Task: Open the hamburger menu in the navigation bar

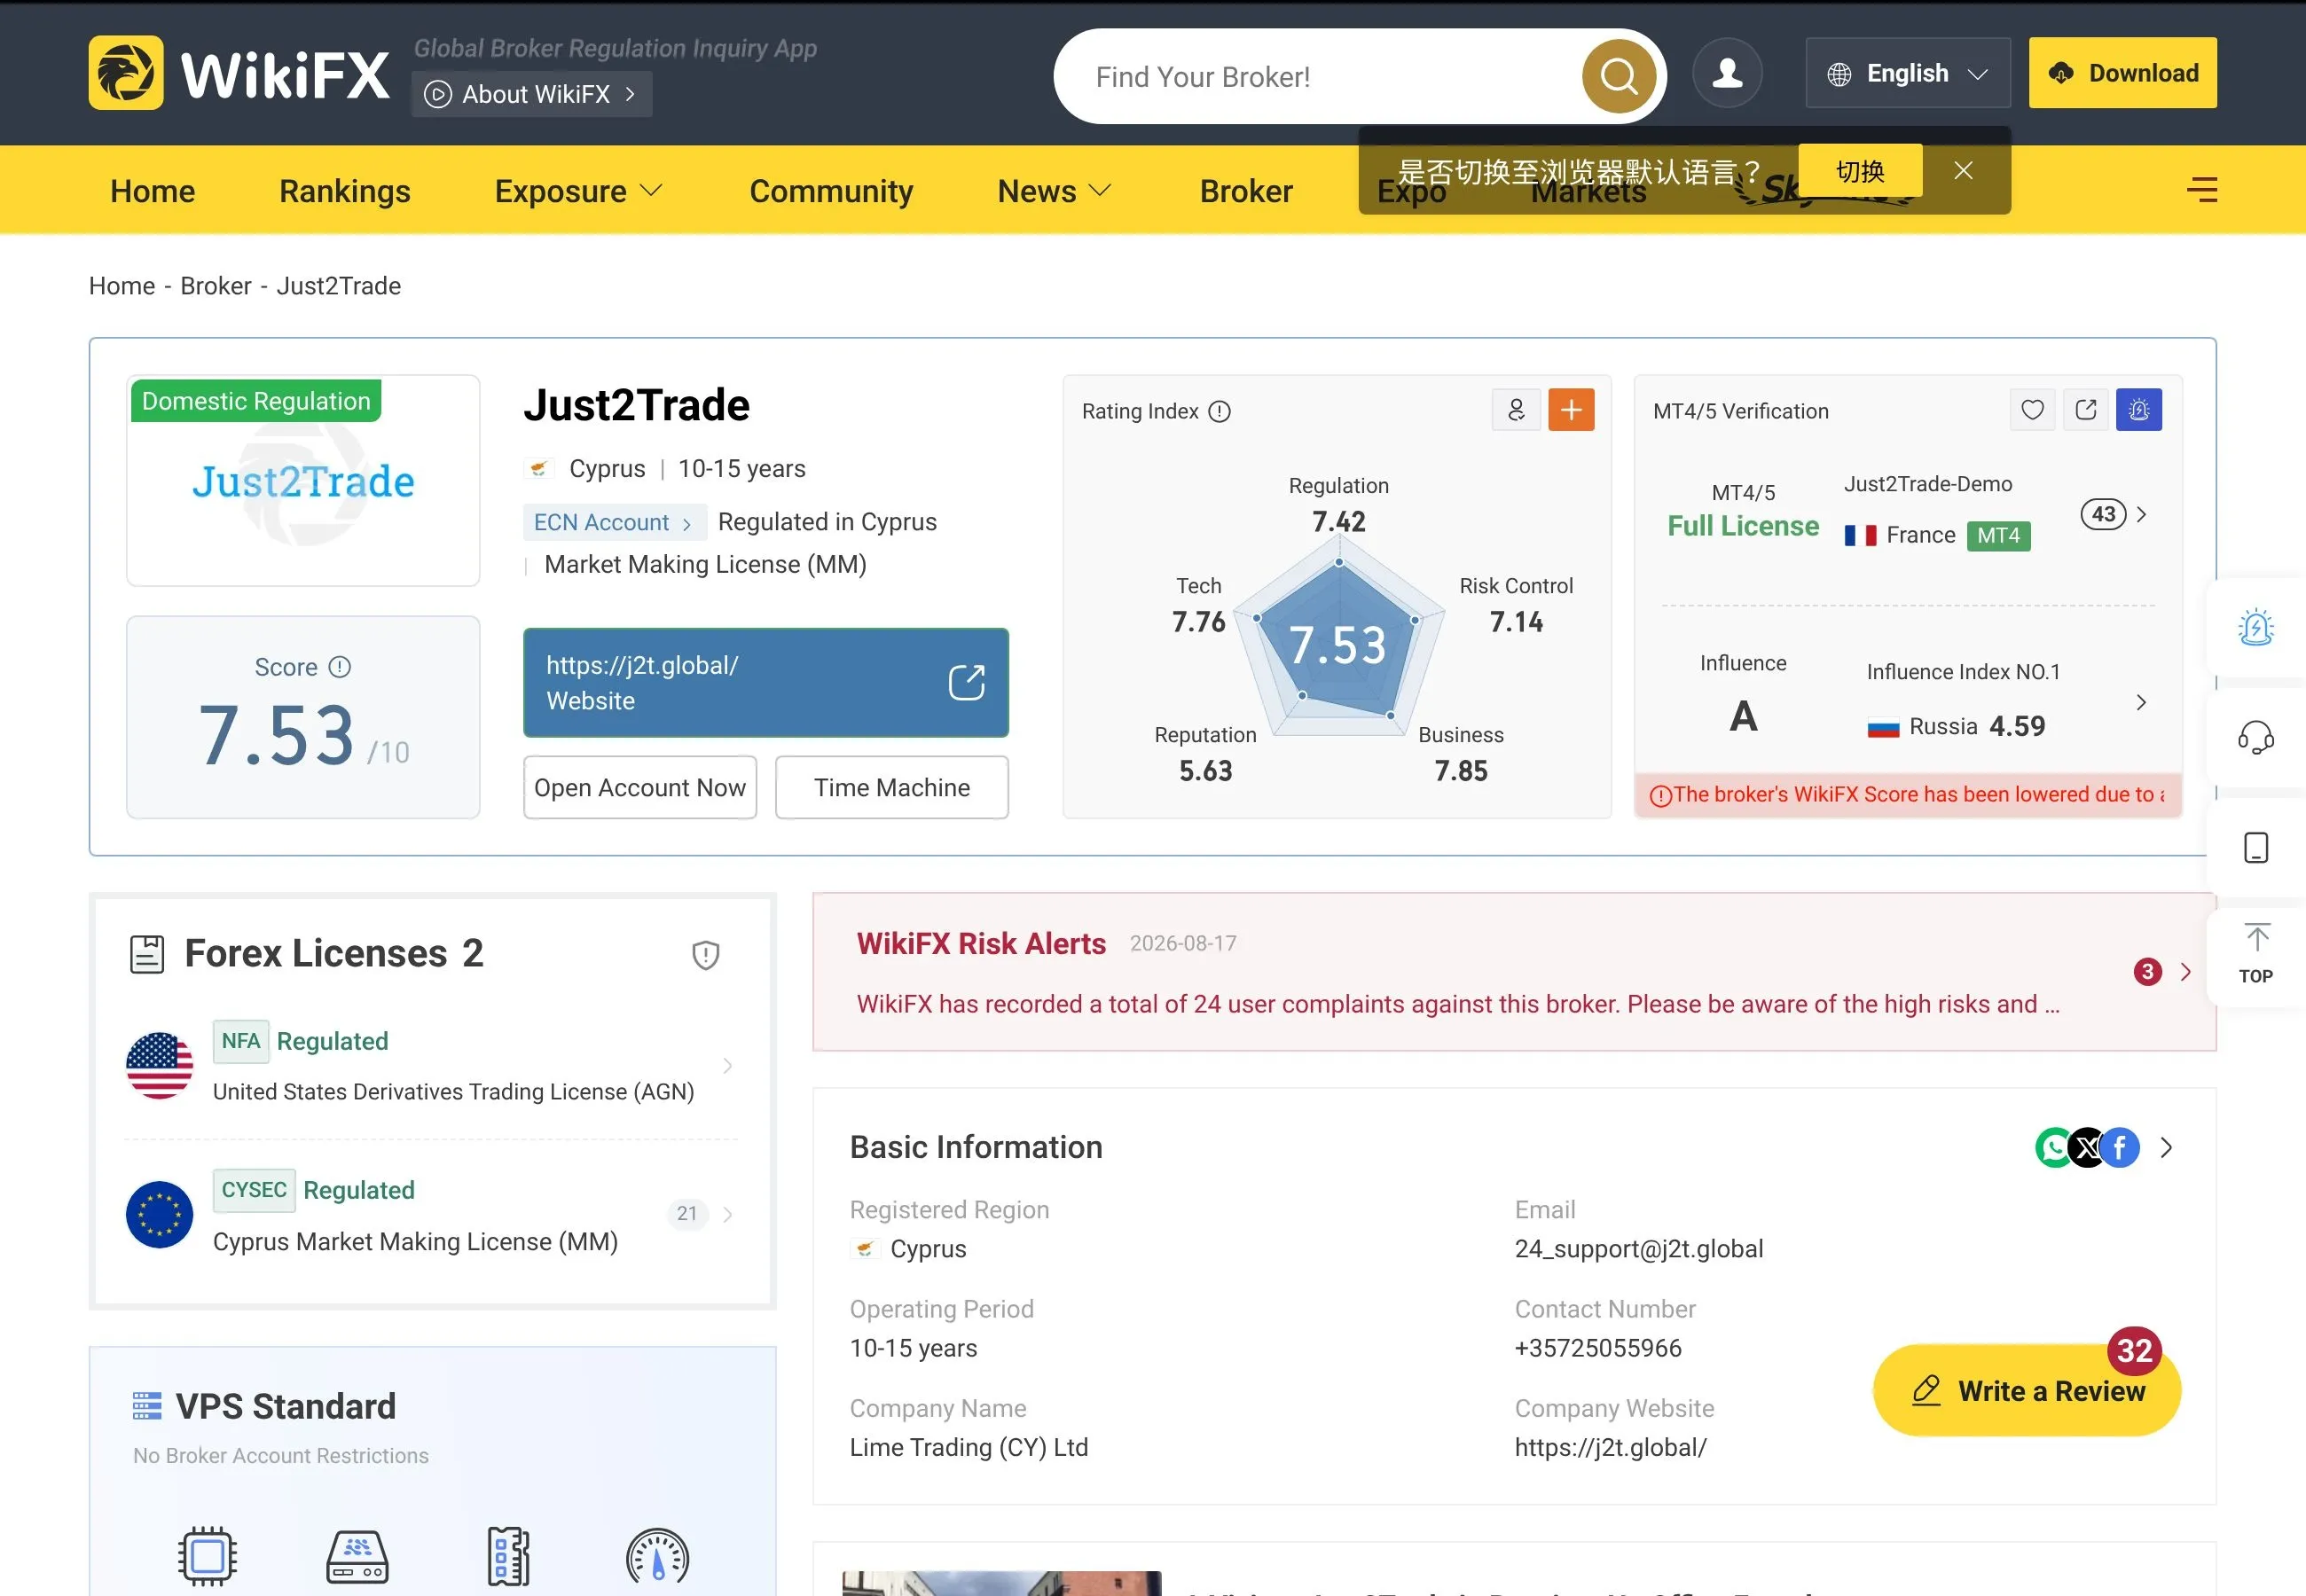Action: click(x=2202, y=190)
